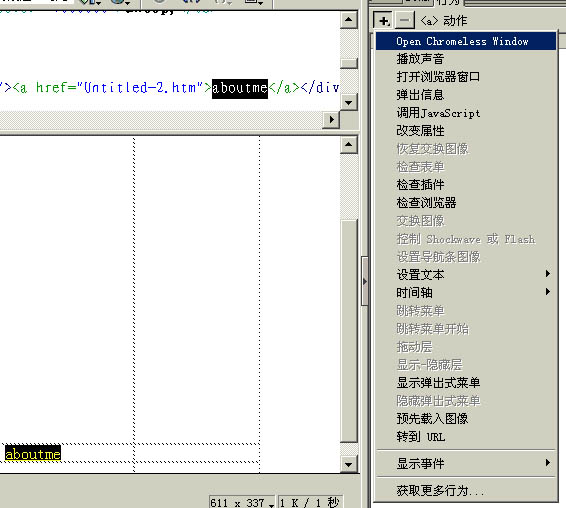566x508 pixels.
Task: Click the minus remove-behavior button
Action: (x=405, y=21)
